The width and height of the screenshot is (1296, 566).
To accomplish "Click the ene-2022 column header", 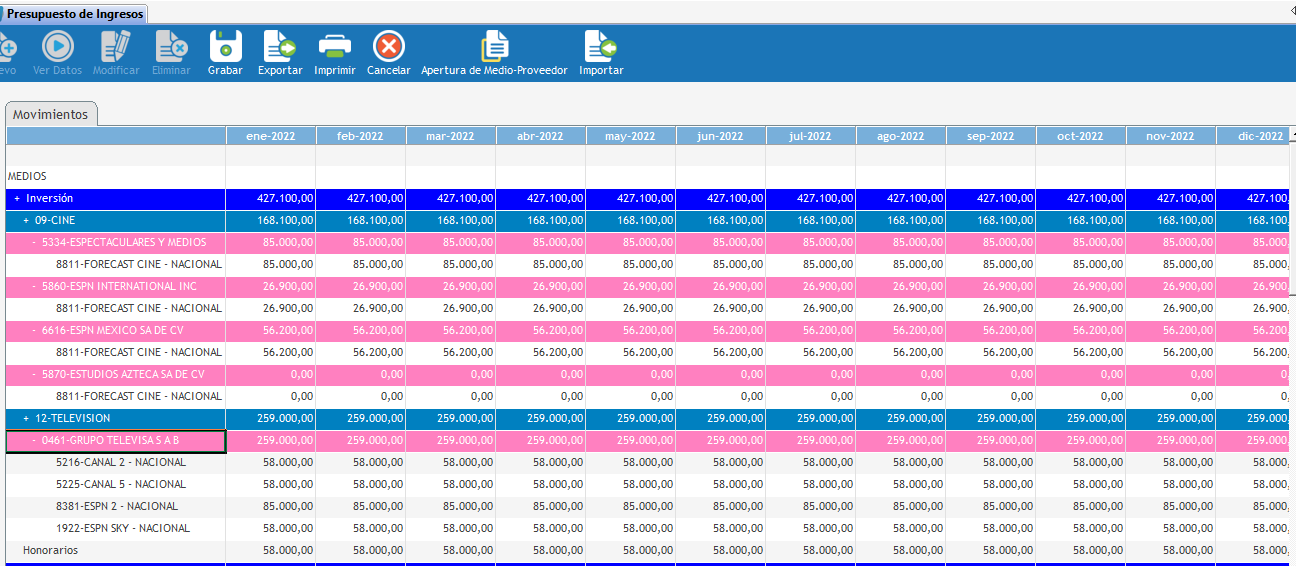I will tap(271, 136).
